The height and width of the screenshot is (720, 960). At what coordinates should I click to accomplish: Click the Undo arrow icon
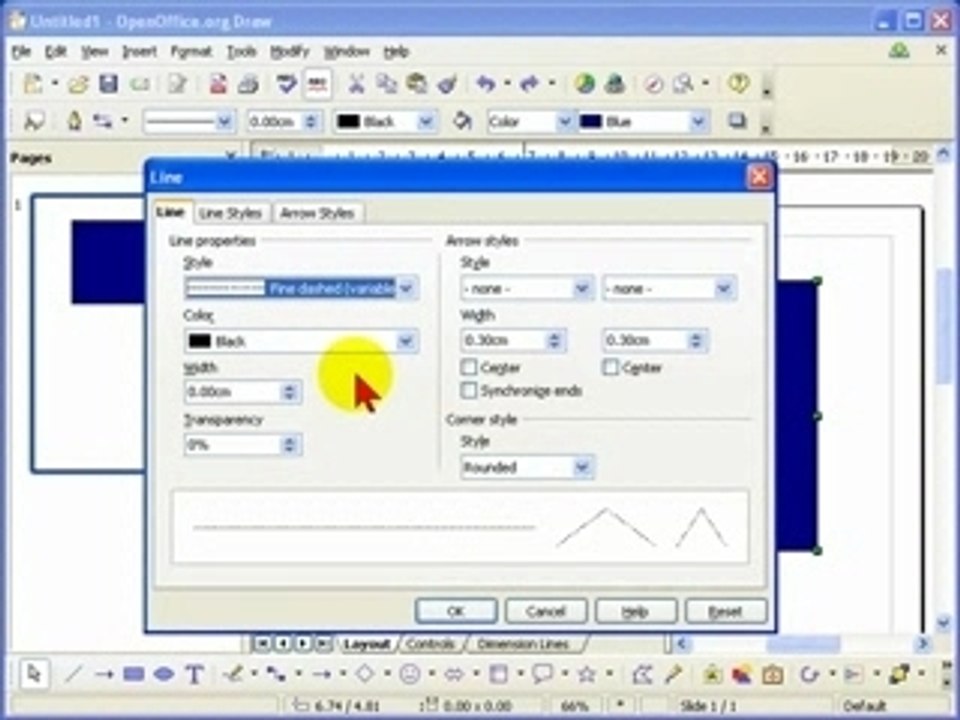(486, 83)
